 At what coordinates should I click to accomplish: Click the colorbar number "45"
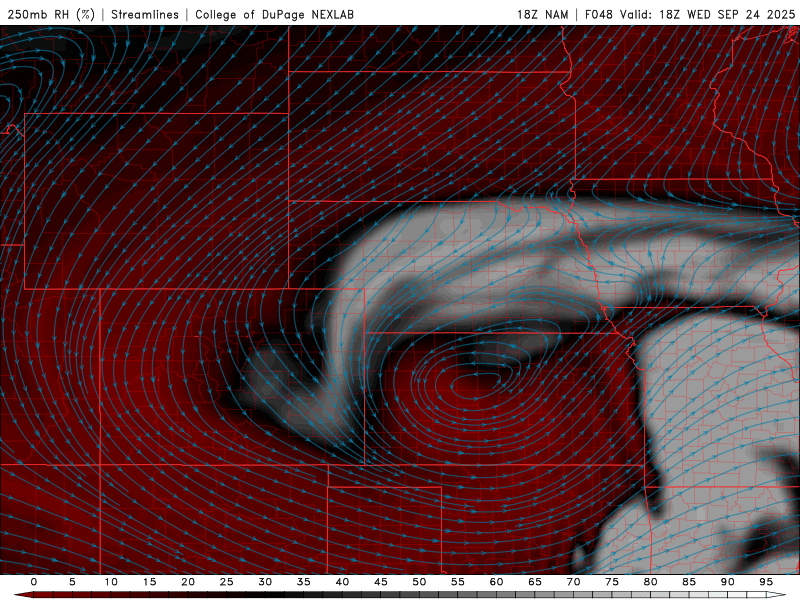click(x=381, y=582)
